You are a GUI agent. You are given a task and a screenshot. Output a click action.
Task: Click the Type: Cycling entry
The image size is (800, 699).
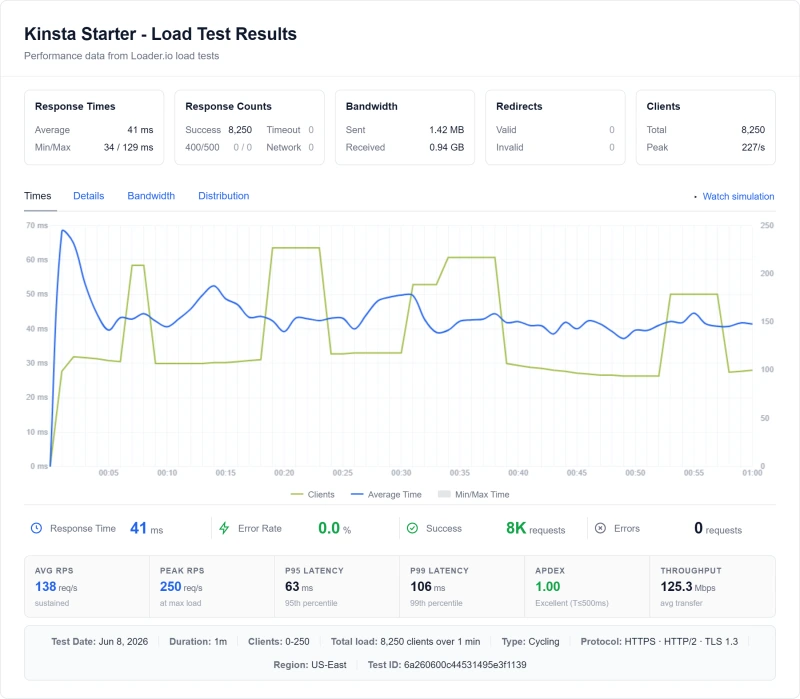pyautogui.click(x=530, y=641)
